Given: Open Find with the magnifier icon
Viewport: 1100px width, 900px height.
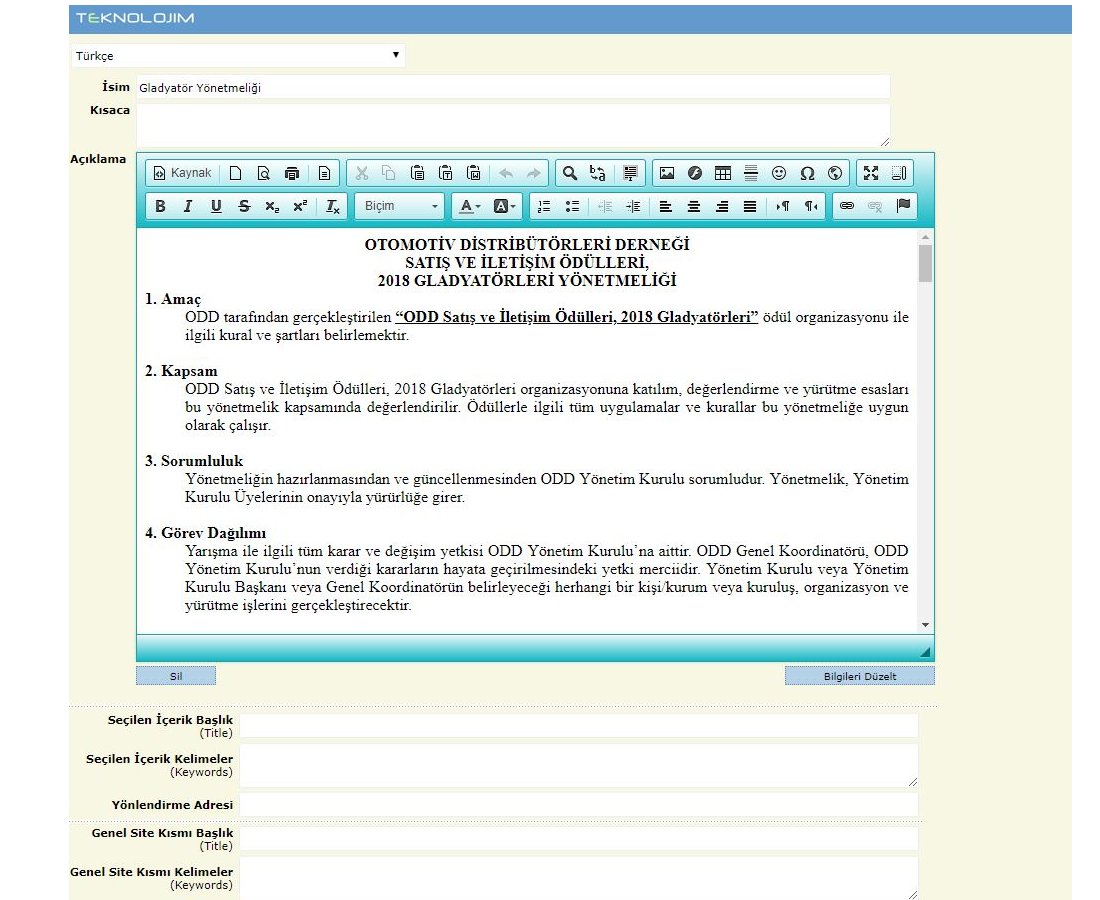Looking at the screenshot, I should point(570,173).
